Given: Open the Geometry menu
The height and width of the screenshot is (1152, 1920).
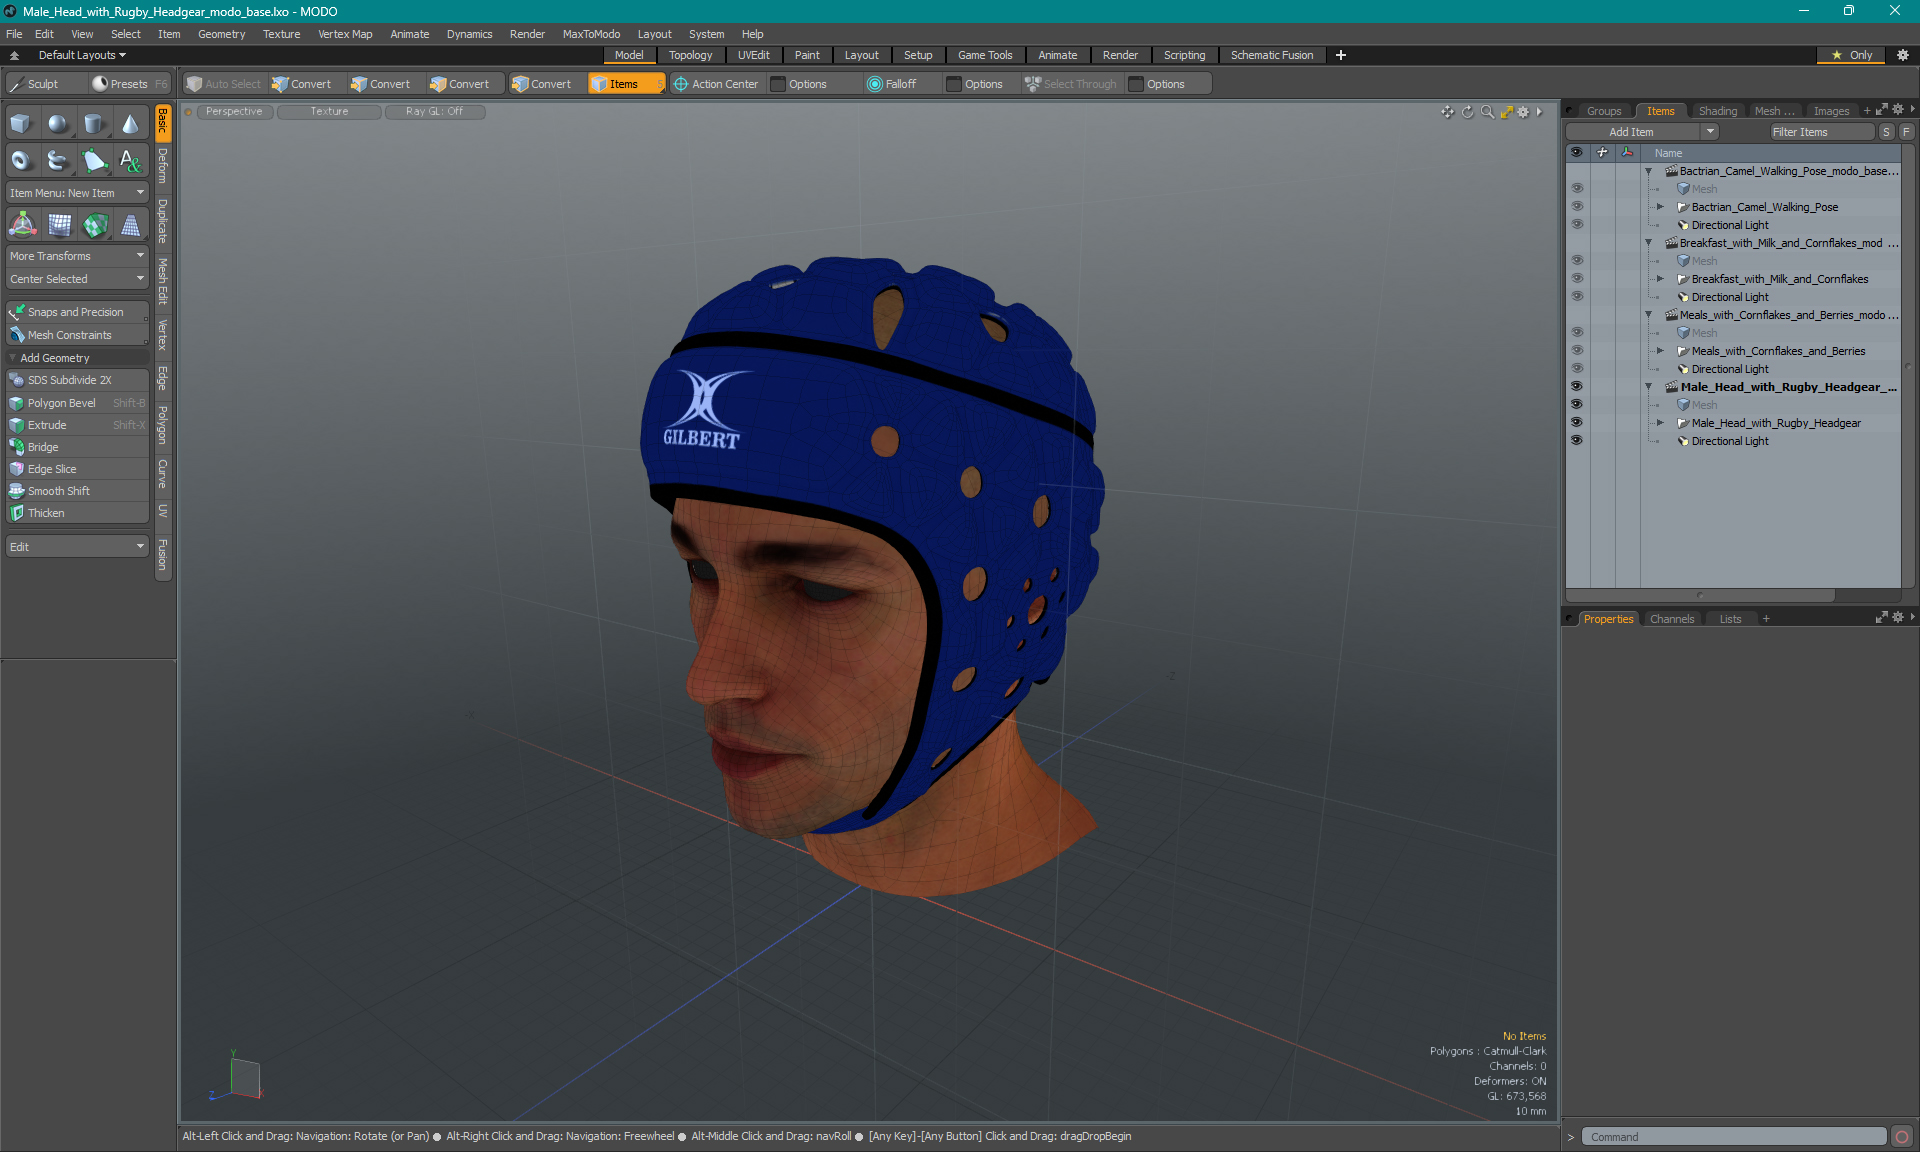Looking at the screenshot, I should (221, 34).
